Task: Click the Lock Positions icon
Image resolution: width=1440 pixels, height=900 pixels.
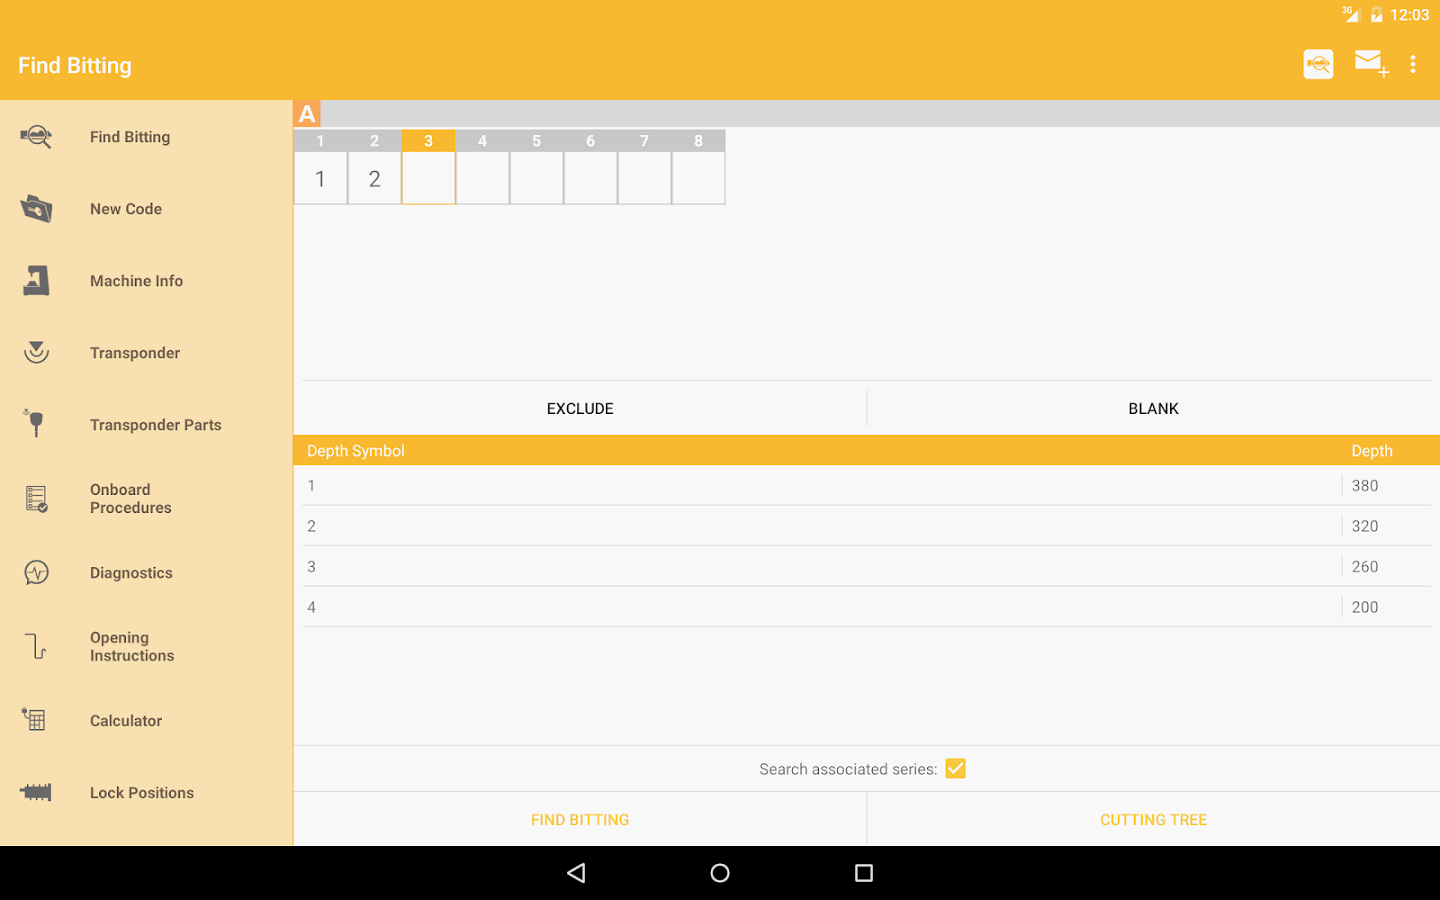Action: pyautogui.click(x=36, y=792)
